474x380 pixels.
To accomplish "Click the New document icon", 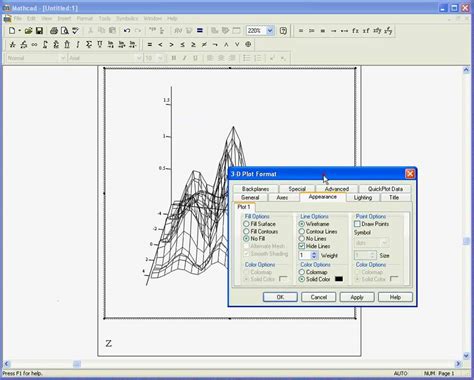I will point(12,31).
